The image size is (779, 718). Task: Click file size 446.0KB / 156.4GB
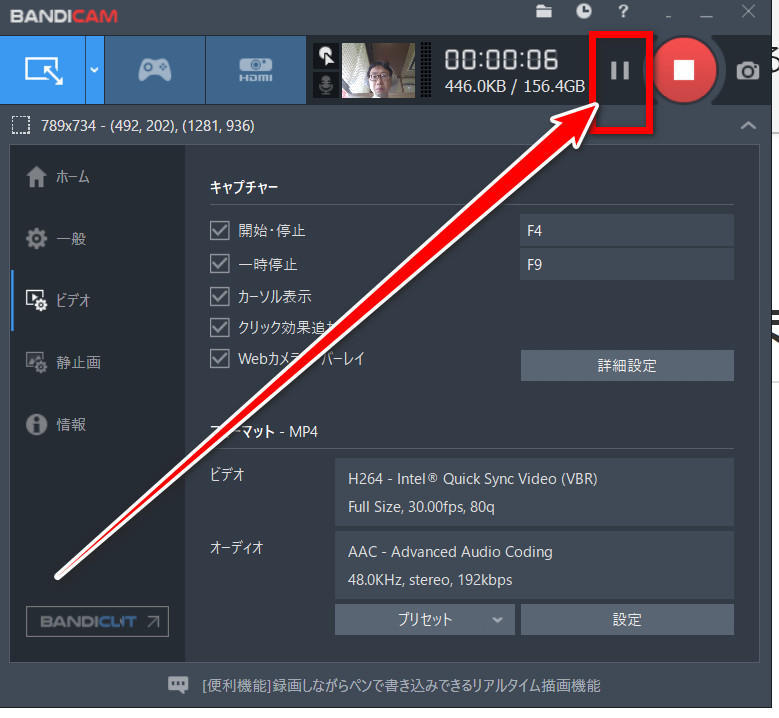click(x=515, y=86)
